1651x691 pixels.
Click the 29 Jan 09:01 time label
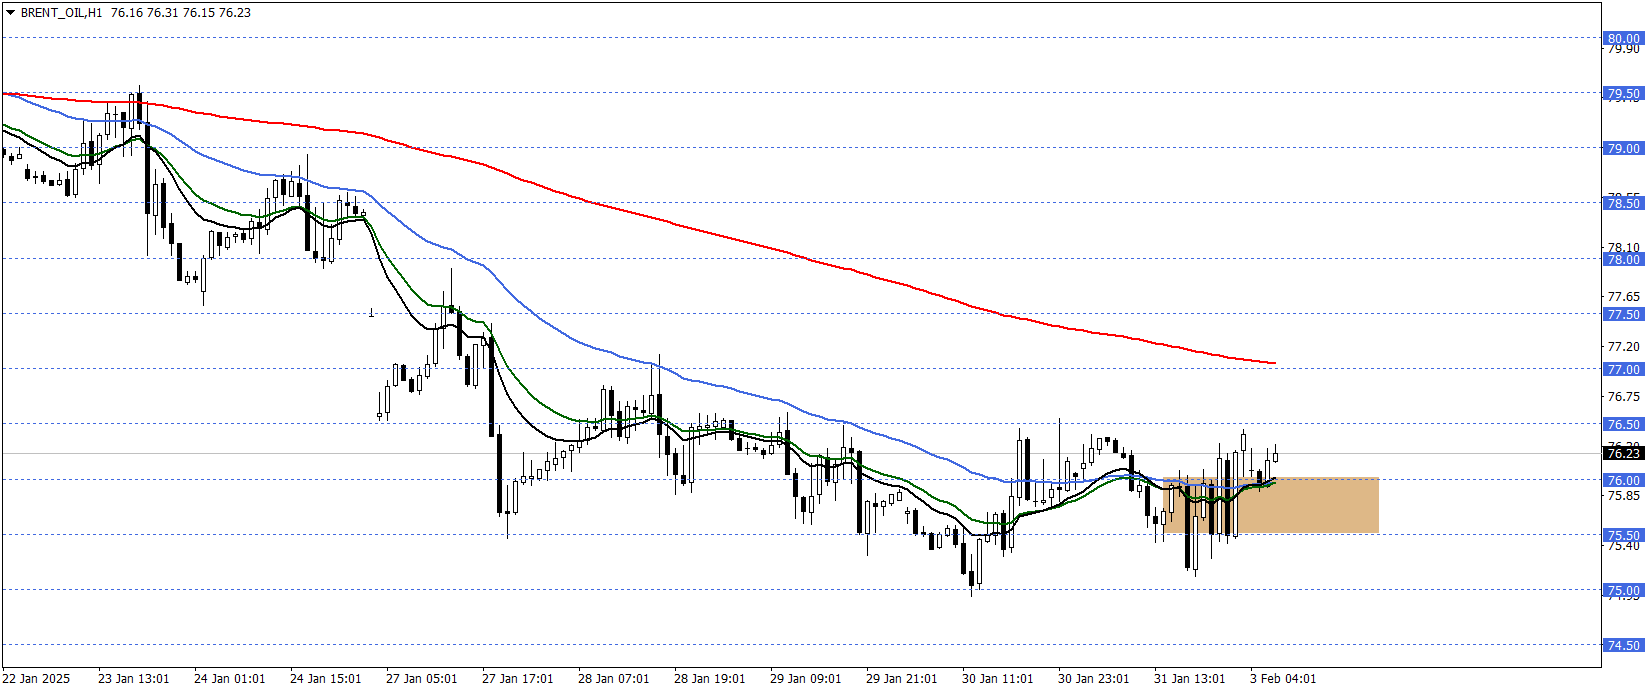pyautogui.click(x=806, y=678)
